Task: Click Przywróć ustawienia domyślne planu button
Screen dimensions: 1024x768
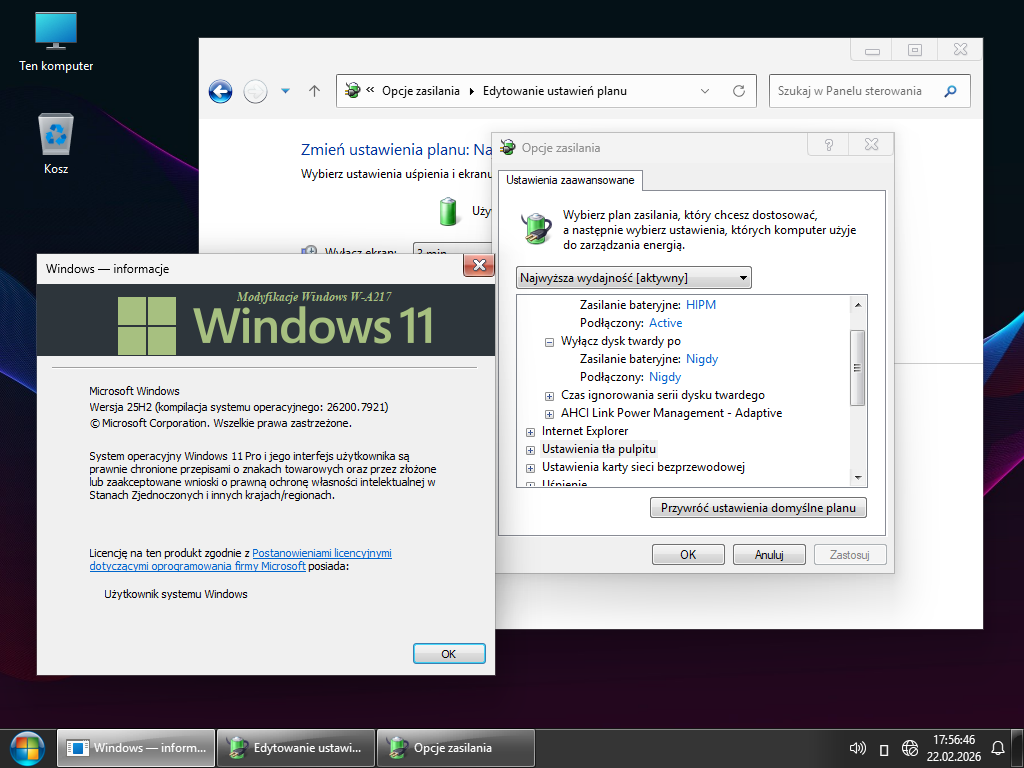Action: [x=758, y=508]
